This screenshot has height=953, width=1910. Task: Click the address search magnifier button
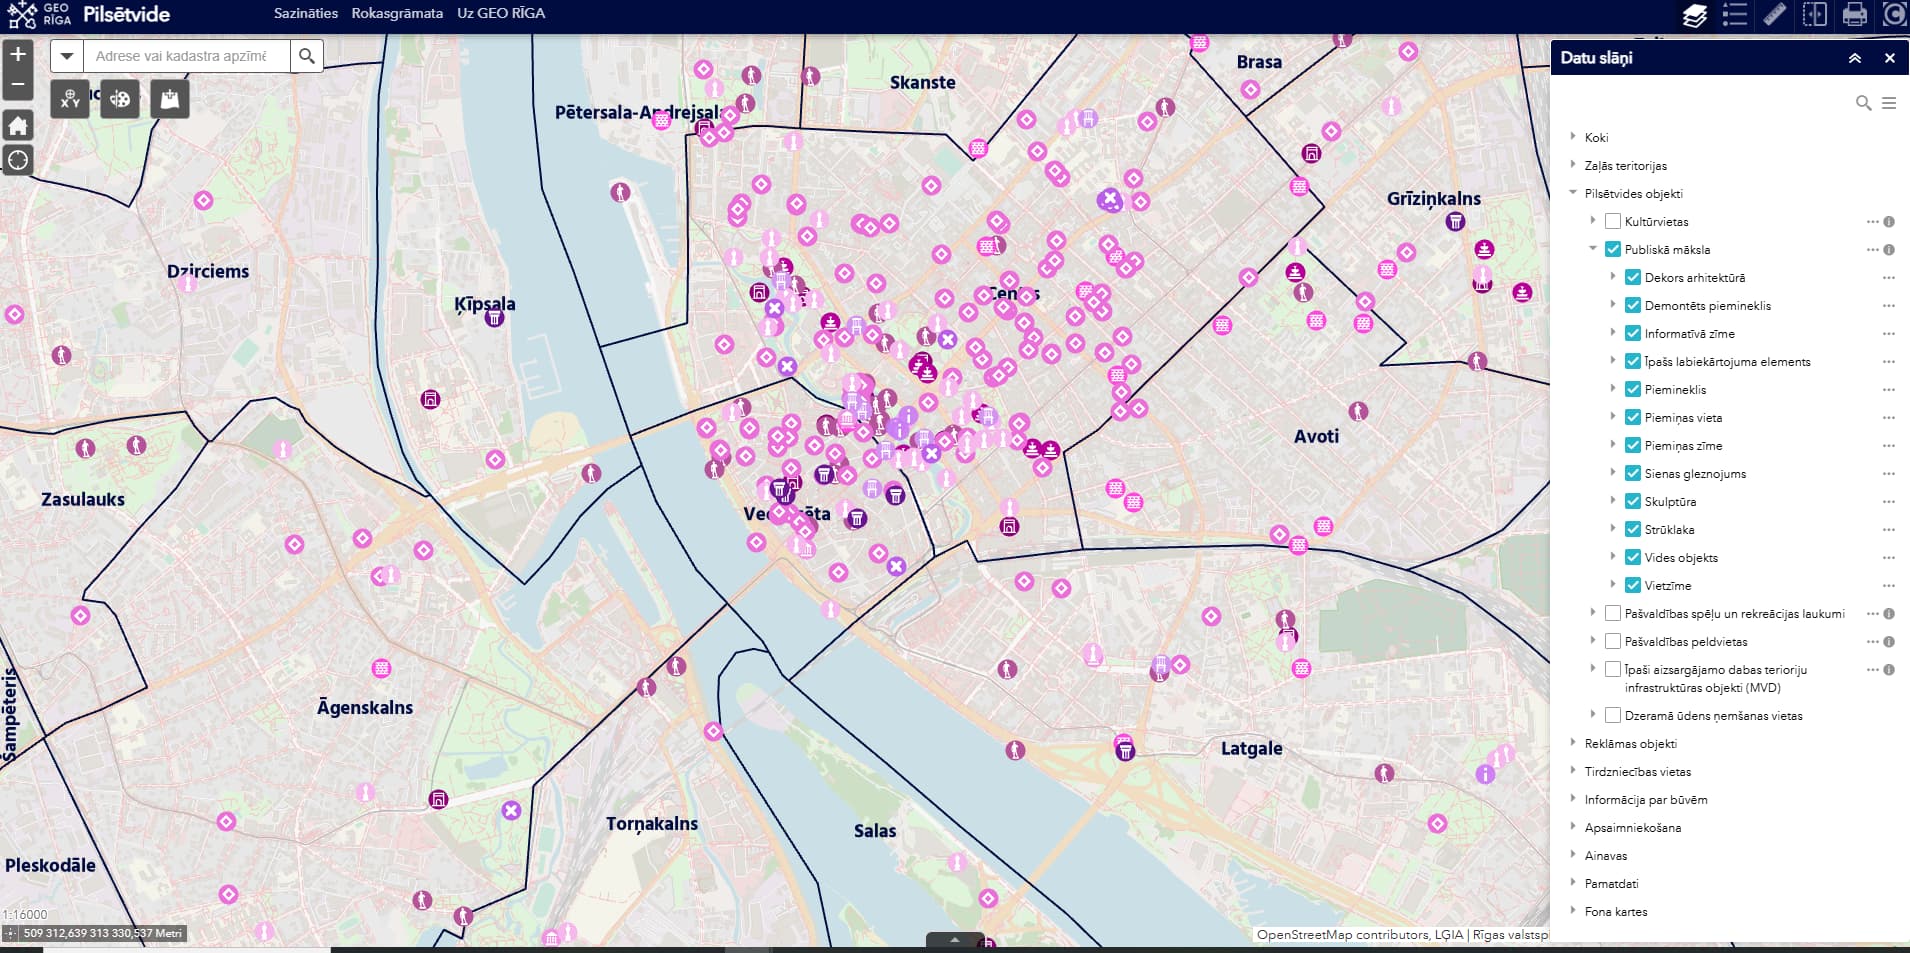[307, 56]
